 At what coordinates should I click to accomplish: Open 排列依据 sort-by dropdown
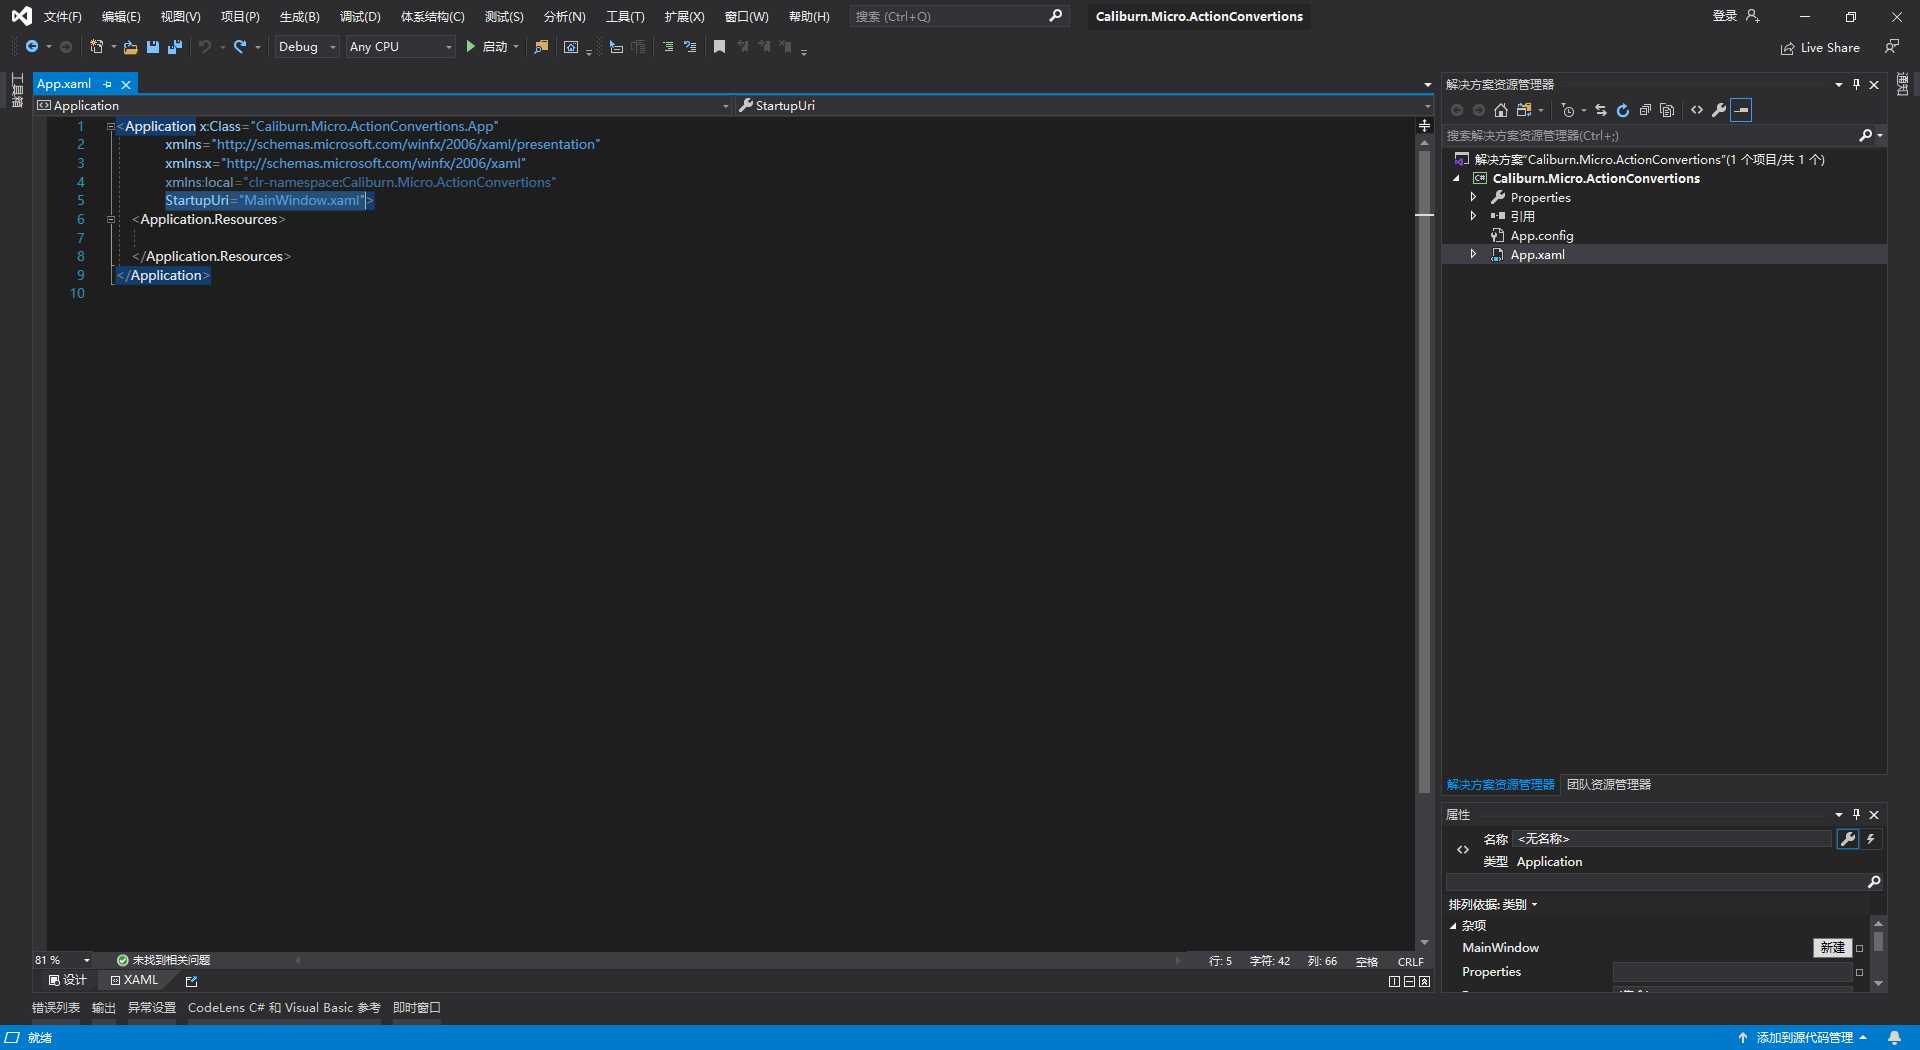pyautogui.click(x=1493, y=905)
